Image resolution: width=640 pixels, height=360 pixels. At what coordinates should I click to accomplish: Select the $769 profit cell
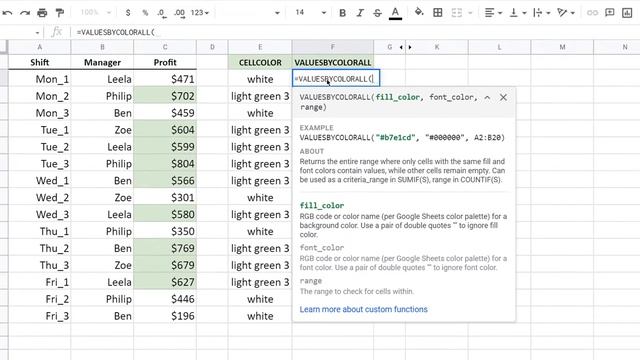[165, 248]
